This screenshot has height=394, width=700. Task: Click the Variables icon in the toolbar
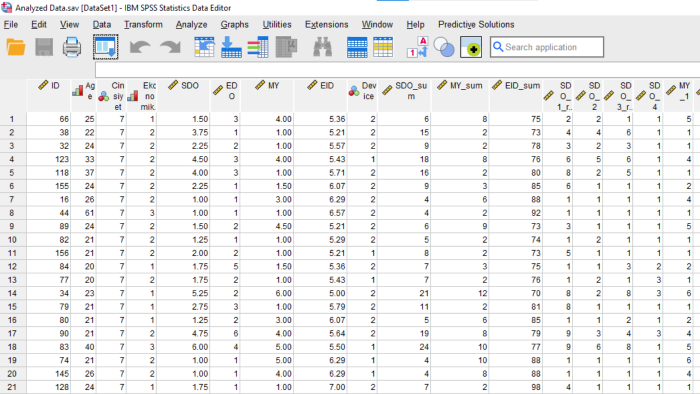pos(258,47)
